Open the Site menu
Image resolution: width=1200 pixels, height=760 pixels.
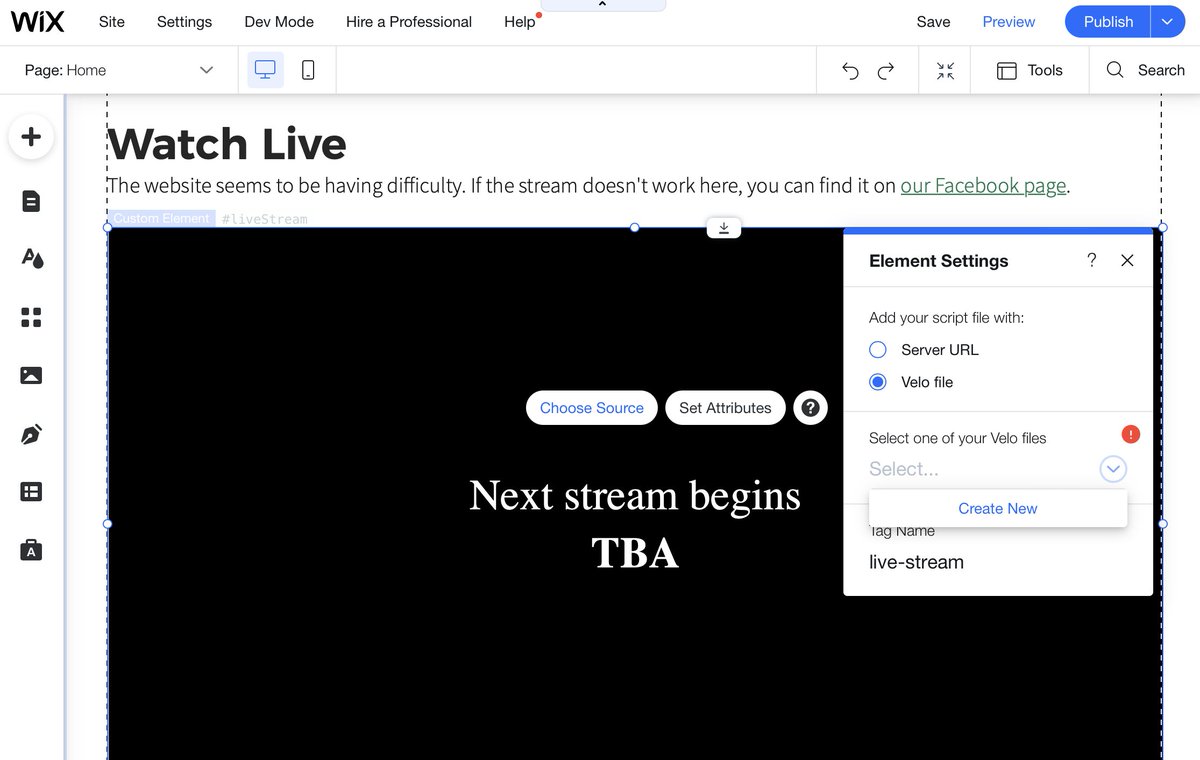coord(112,21)
